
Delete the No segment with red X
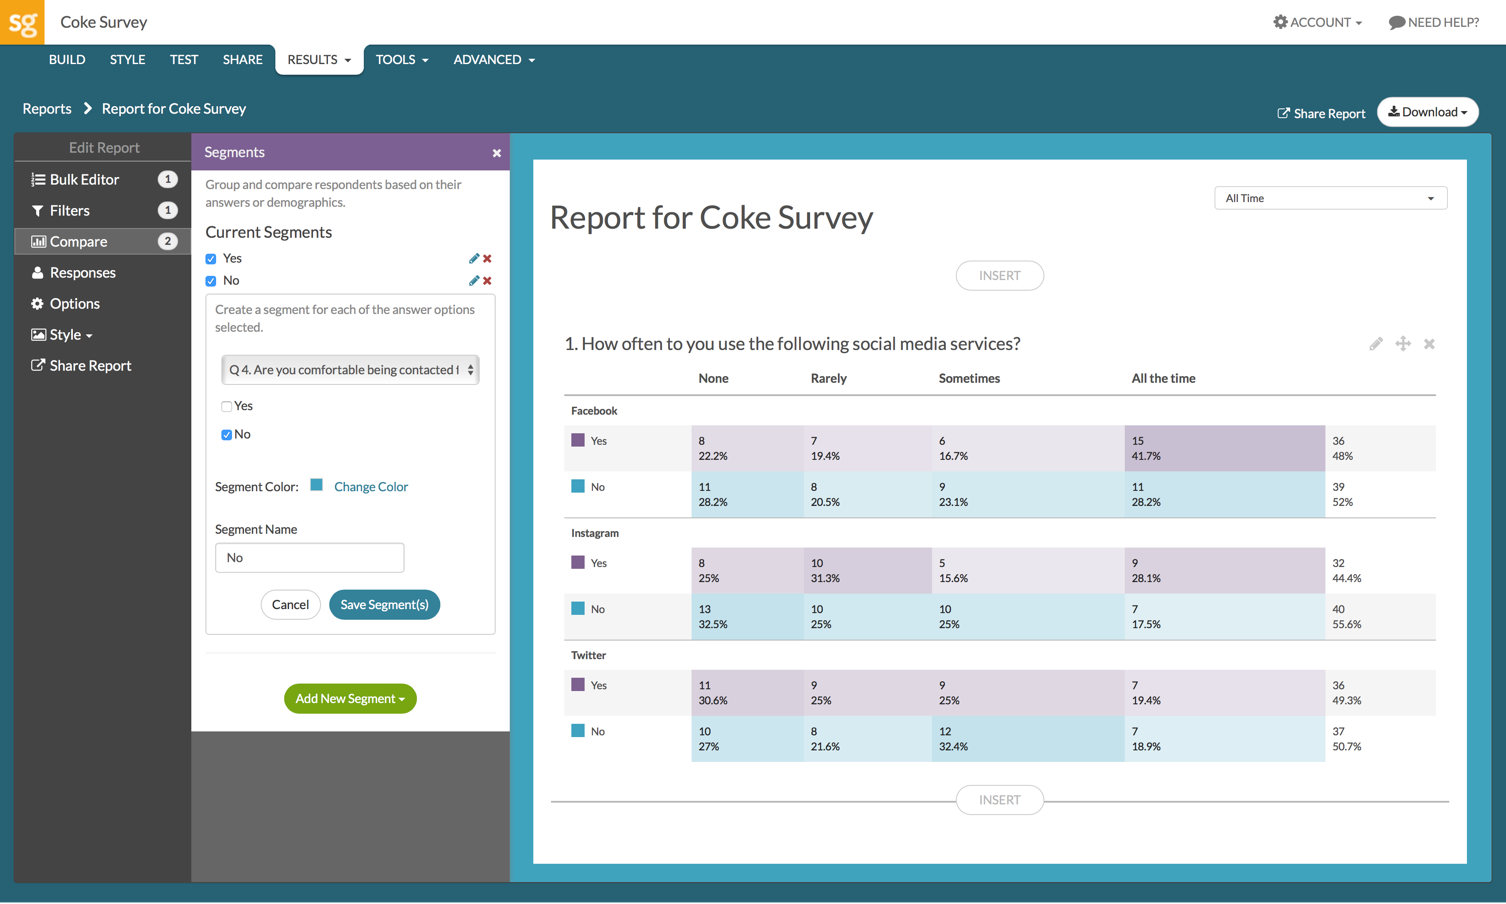point(487,281)
